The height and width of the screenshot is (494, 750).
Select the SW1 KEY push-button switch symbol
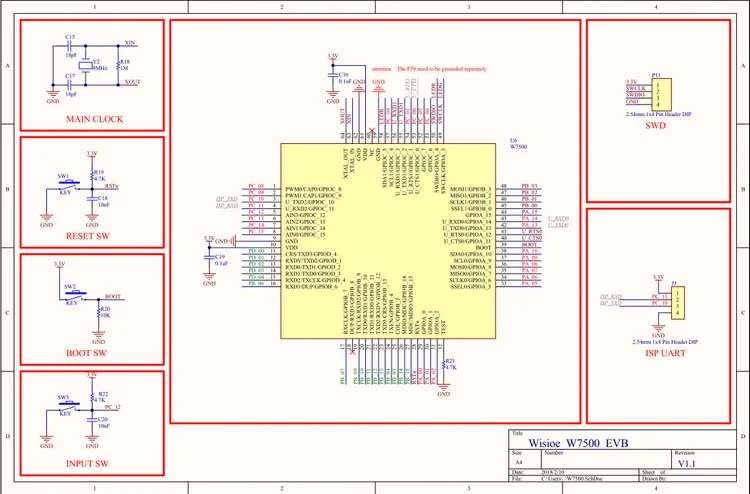[x=69, y=184]
